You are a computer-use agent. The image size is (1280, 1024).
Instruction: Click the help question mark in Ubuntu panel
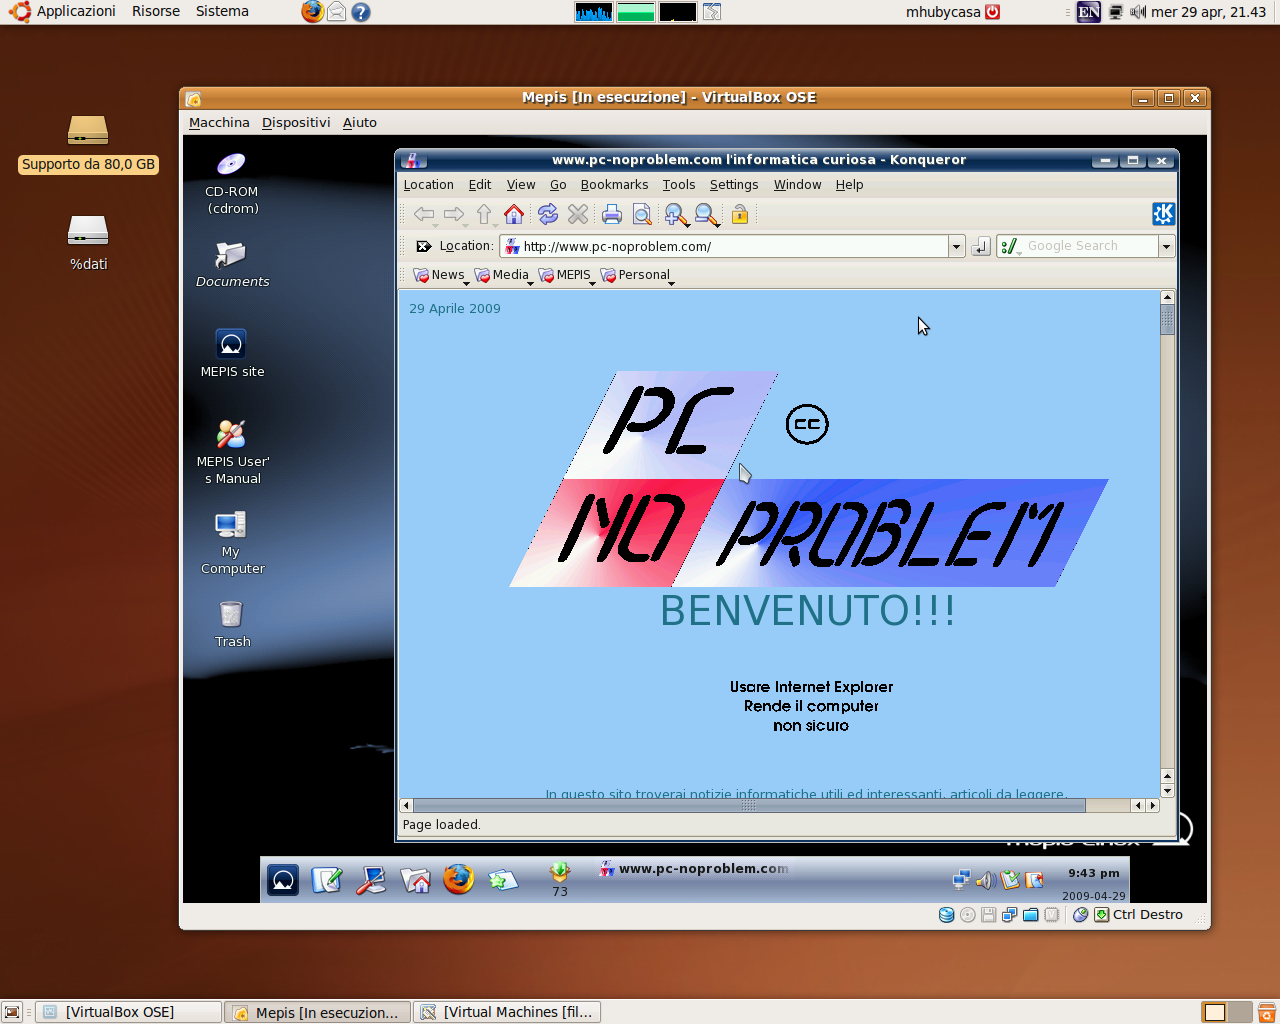[x=361, y=12]
